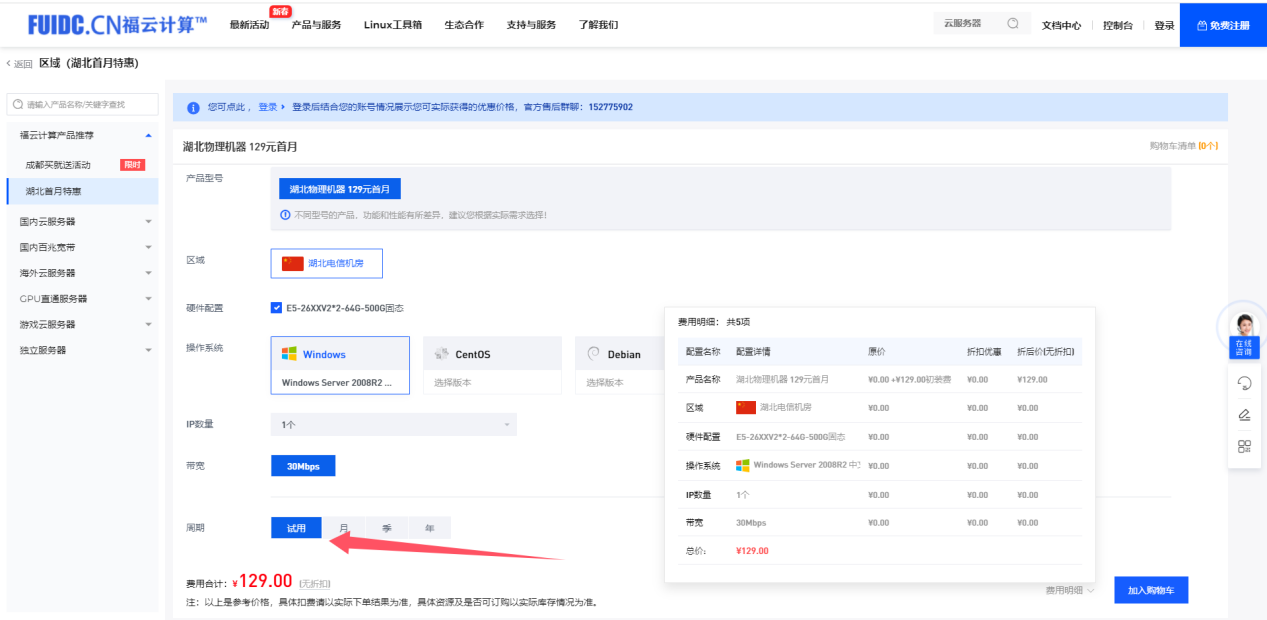Select the Windows operating system tile

pyautogui.click(x=340, y=365)
